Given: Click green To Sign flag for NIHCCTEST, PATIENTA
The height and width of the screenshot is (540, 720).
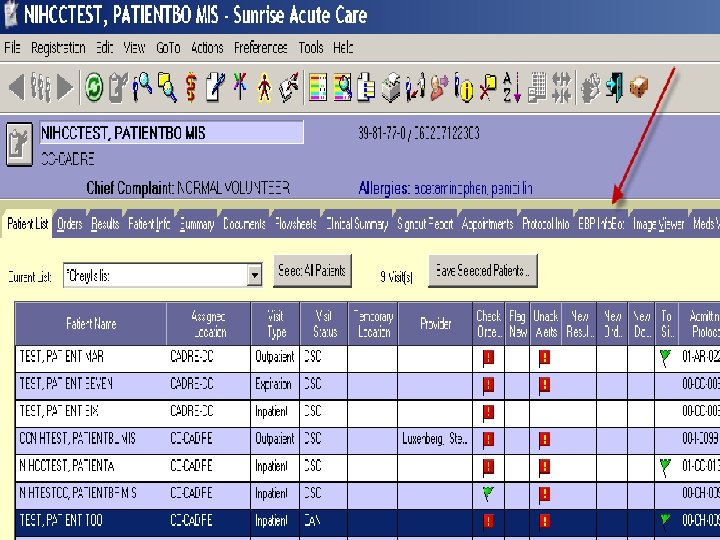Looking at the screenshot, I should click(665, 467).
